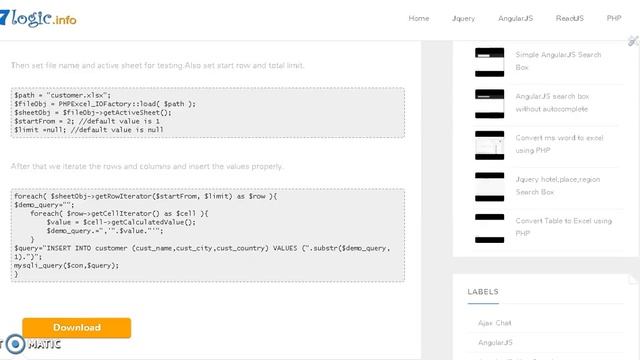Open the Jquery menu item
The width and height of the screenshot is (640, 360).
tap(463, 18)
